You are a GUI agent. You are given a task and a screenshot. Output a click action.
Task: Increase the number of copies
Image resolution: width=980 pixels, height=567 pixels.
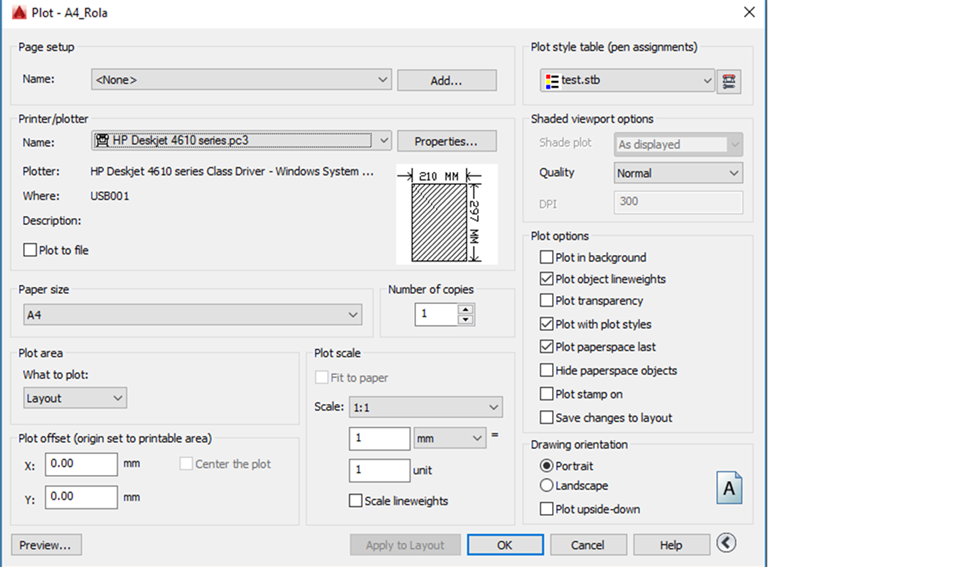(465, 309)
